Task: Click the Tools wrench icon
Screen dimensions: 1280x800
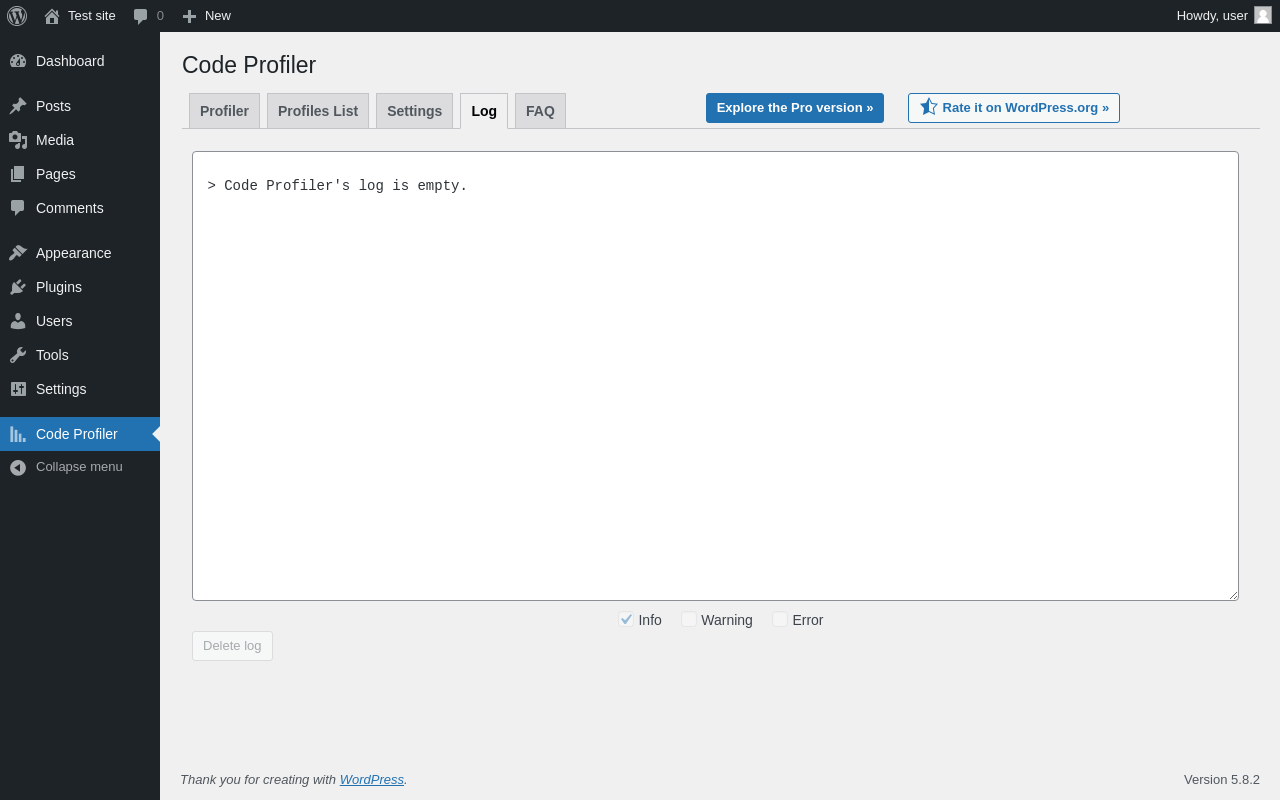Action: pyautogui.click(x=18, y=355)
